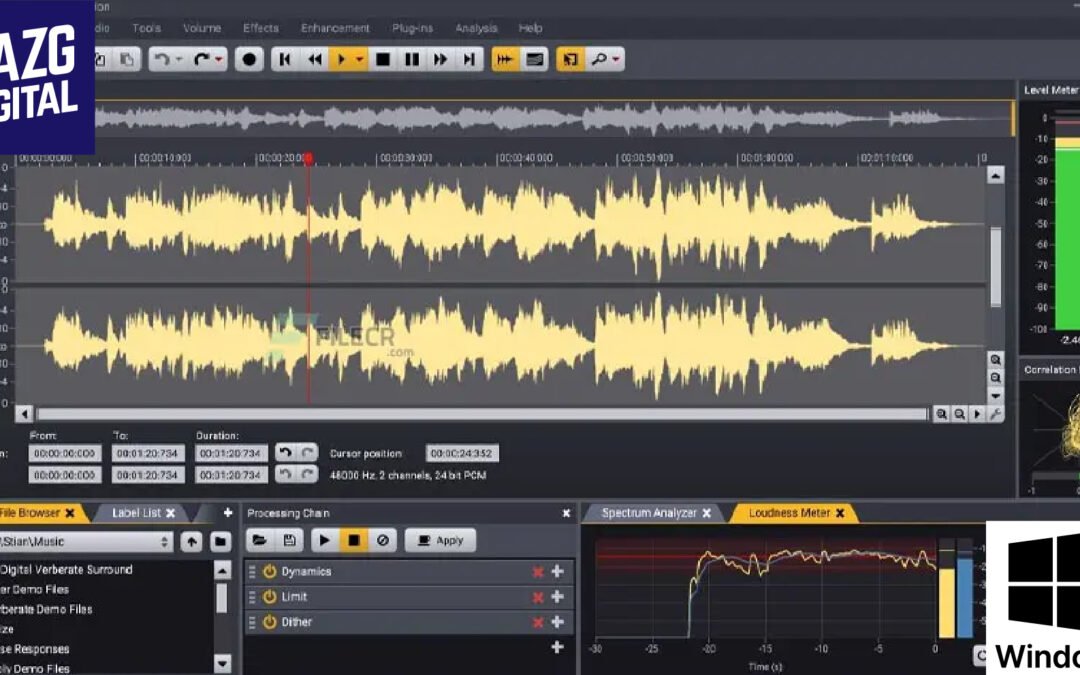Open the Play options dropdown arrow
This screenshot has height=675, width=1080.
360,60
